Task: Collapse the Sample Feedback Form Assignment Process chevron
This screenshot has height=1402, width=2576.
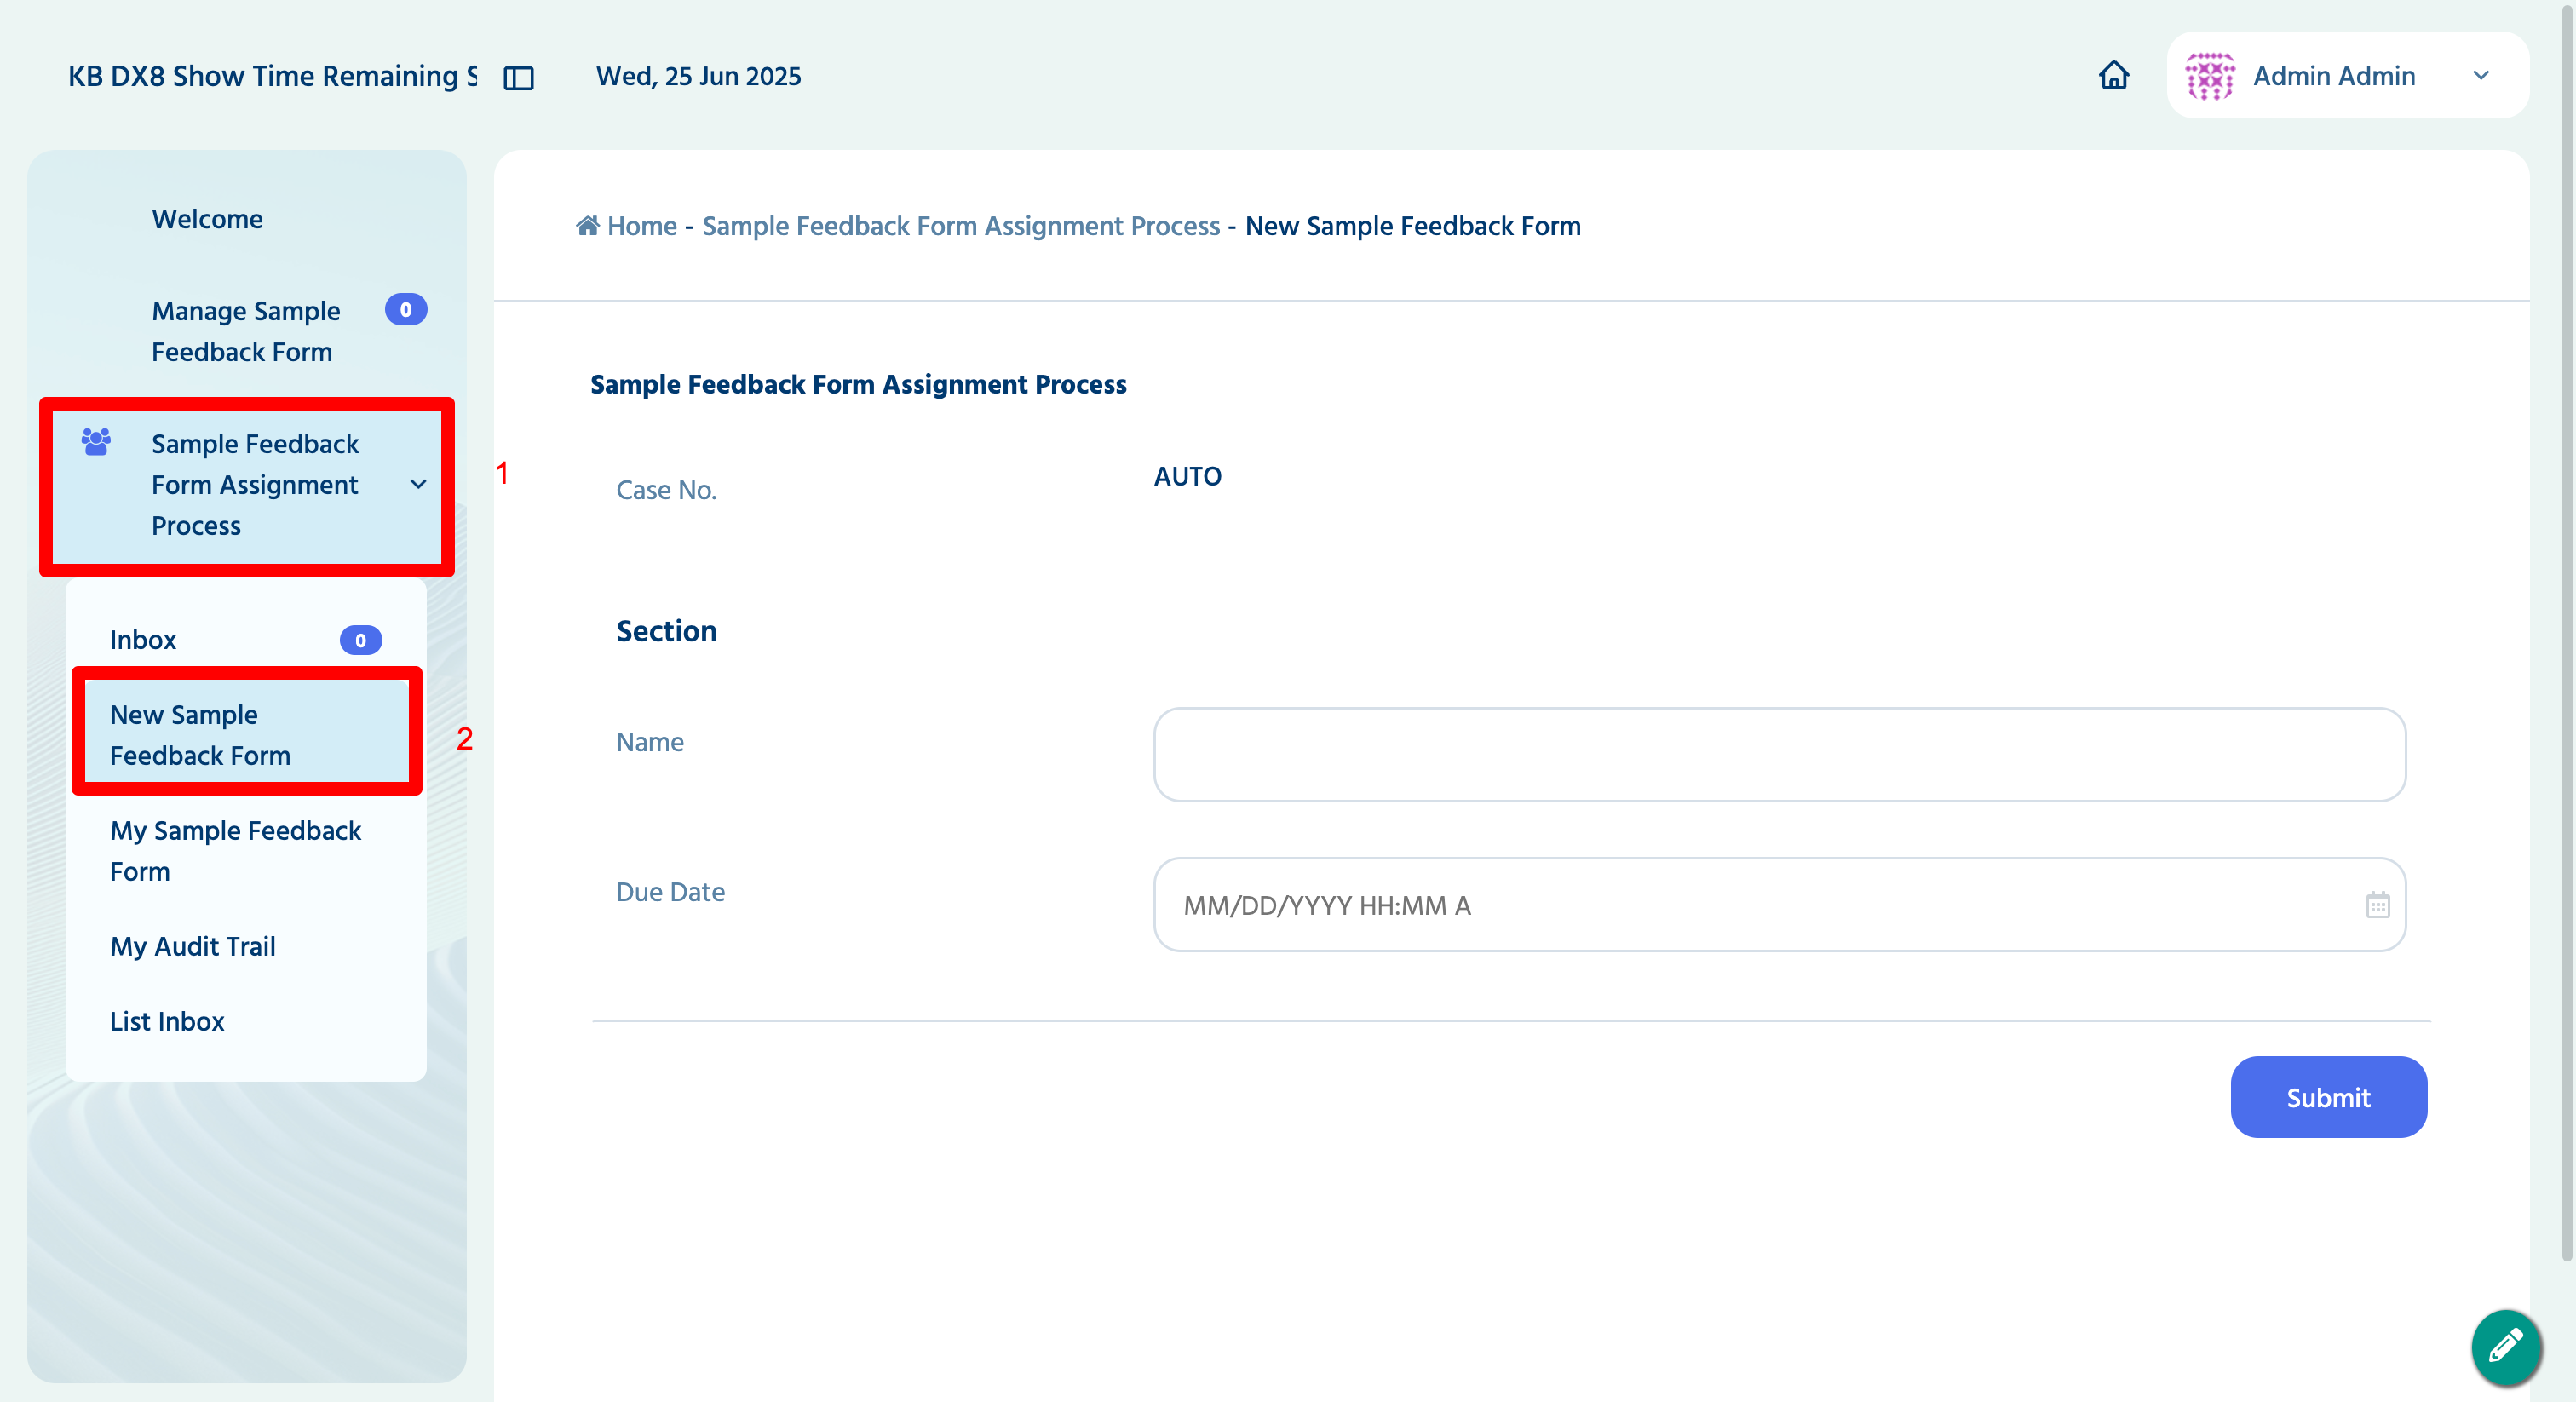Action: coord(419,484)
